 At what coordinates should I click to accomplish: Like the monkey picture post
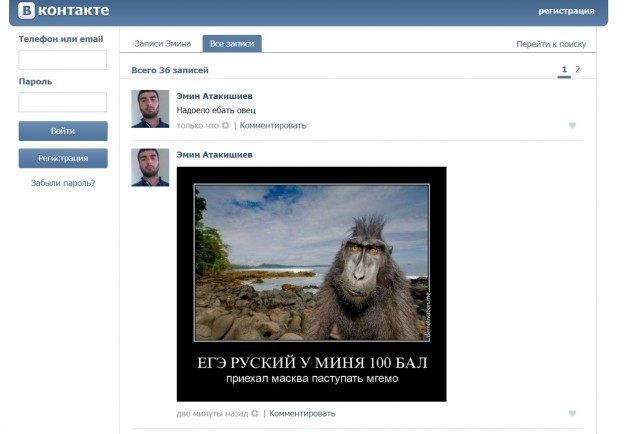572,413
